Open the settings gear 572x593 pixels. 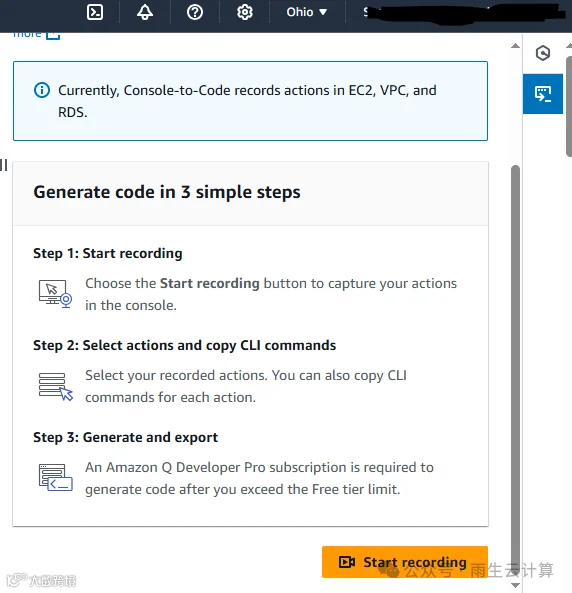coord(245,12)
